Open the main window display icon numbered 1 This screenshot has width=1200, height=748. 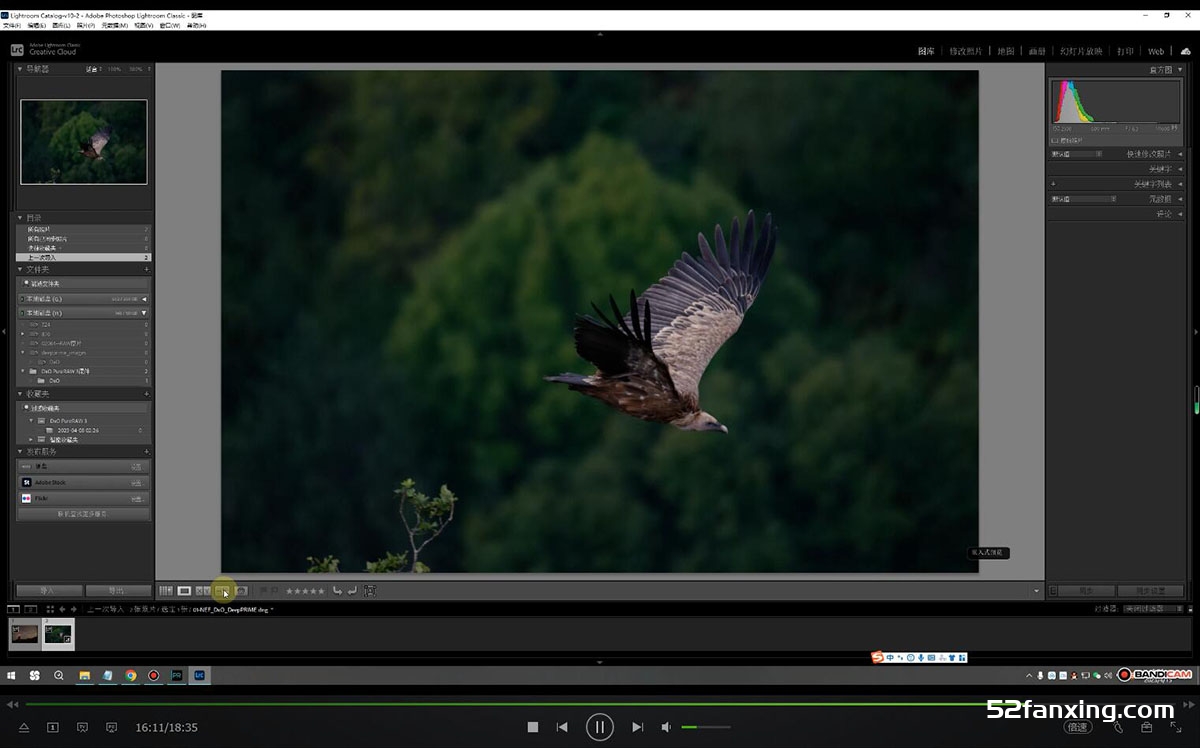(x=13, y=609)
